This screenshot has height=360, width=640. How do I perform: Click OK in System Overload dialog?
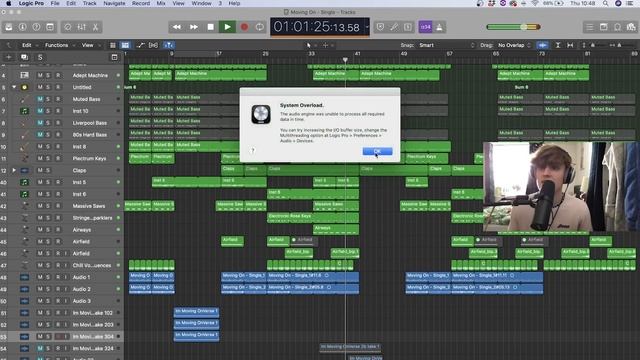tap(377, 151)
